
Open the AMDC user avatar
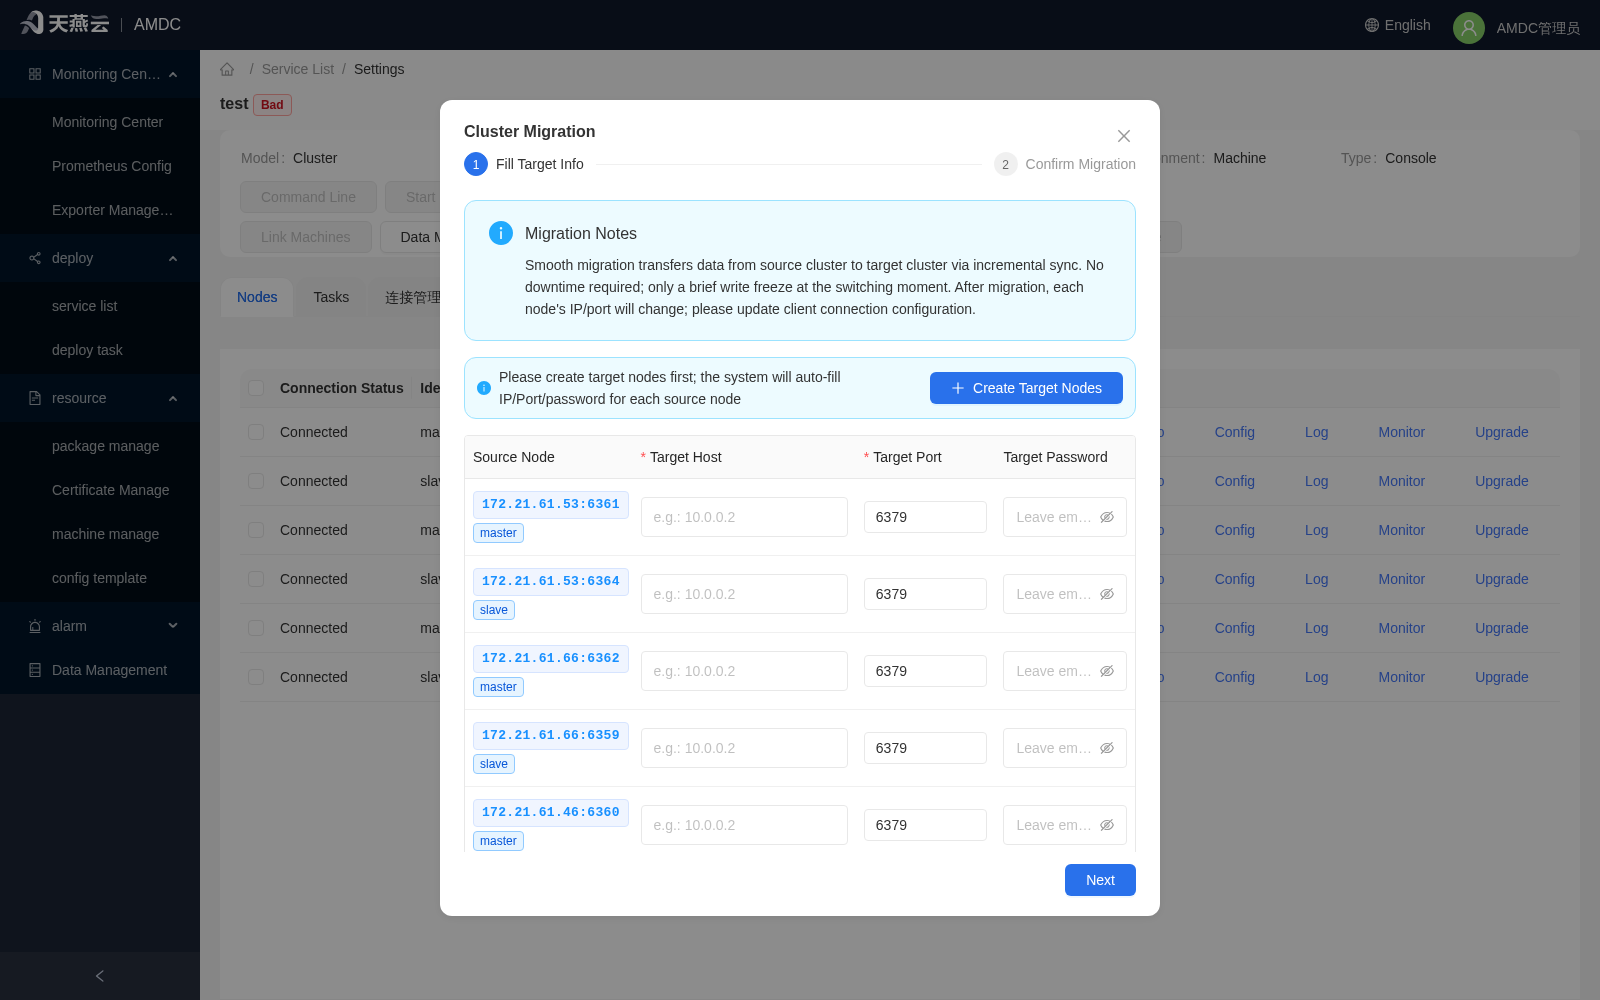tap(1468, 28)
